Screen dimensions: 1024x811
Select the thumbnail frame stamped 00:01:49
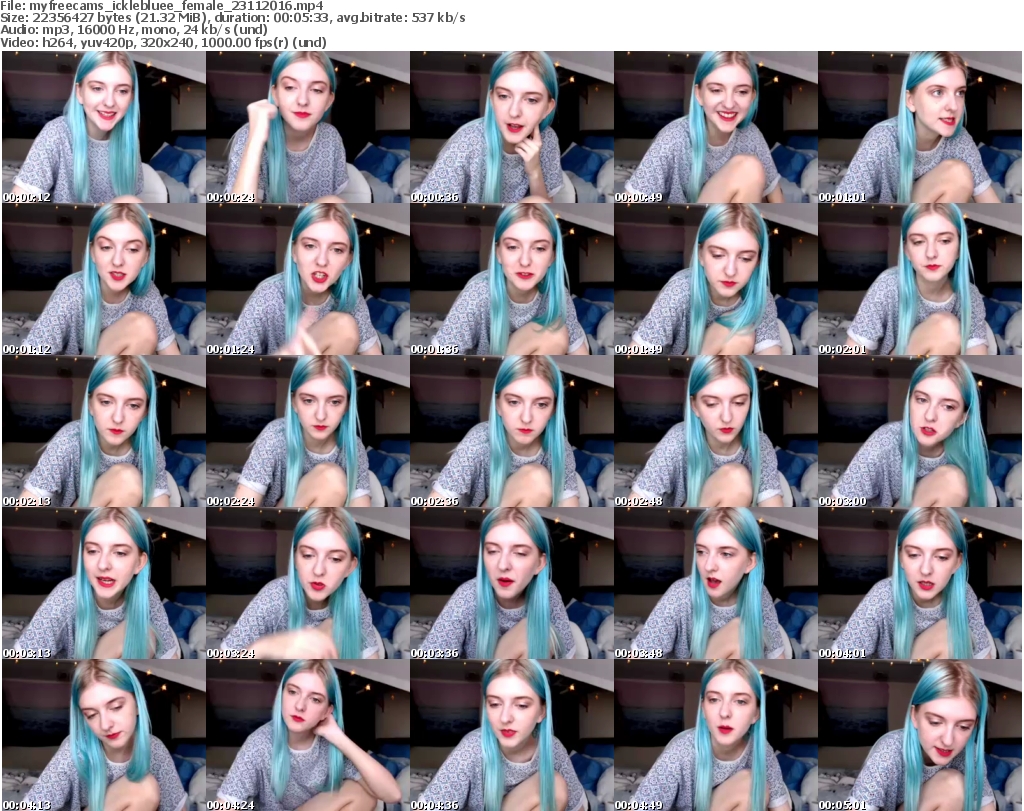716,279
